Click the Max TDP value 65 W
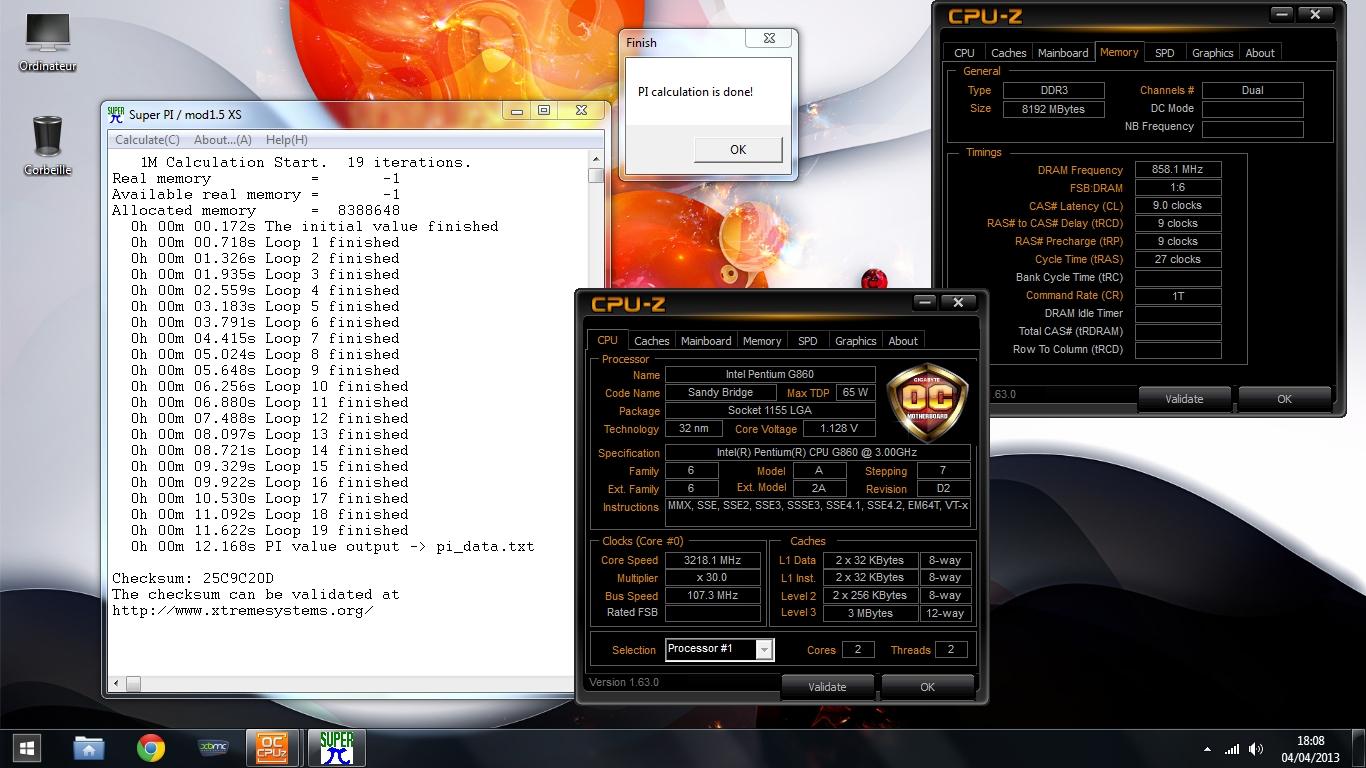Image resolution: width=1366 pixels, height=768 pixels. pos(855,393)
